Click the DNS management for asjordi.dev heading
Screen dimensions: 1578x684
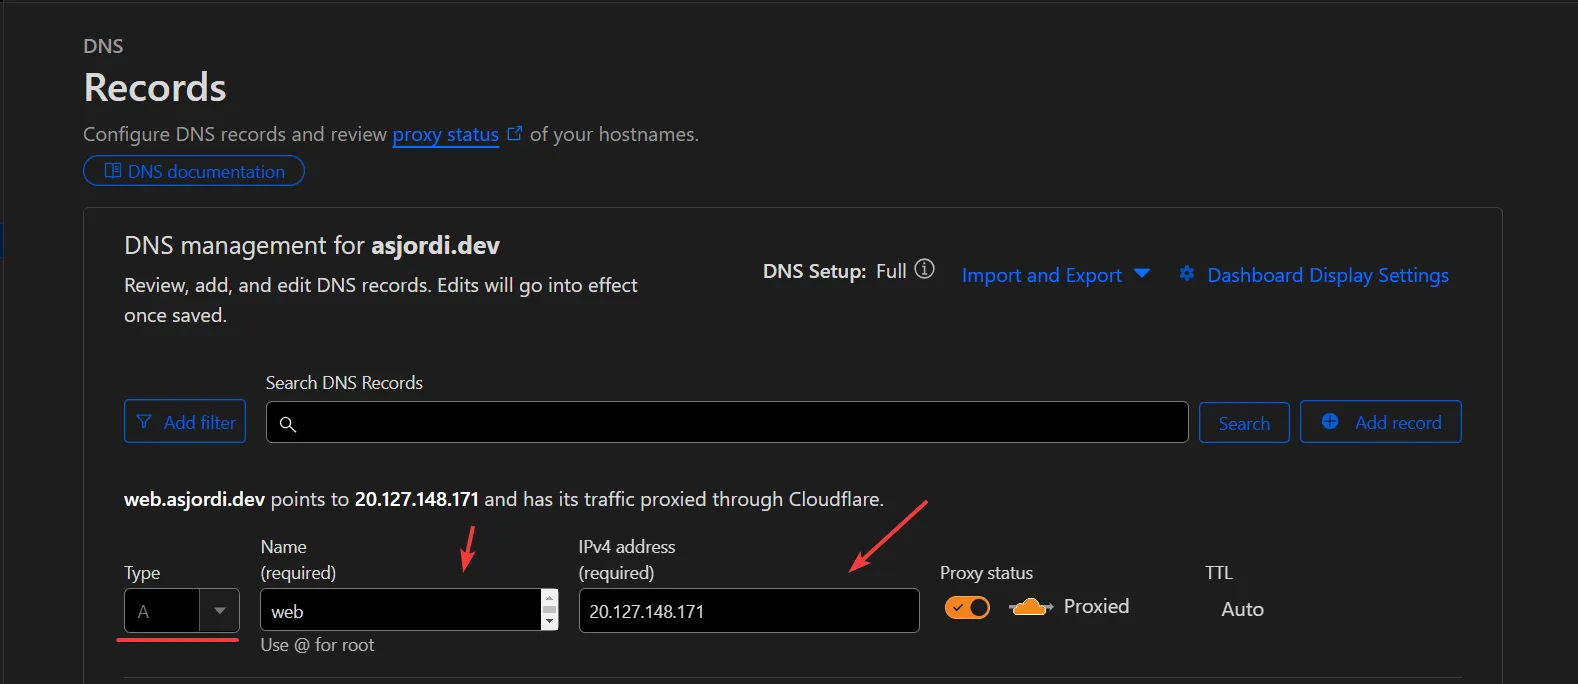pyautogui.click(x=312, y=245)
